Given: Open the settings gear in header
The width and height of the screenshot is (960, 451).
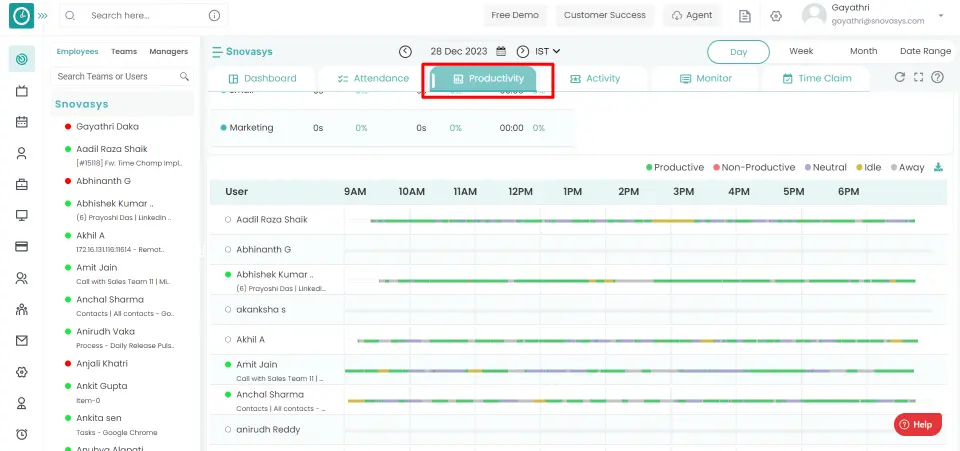Looking at the screenshot, I should (x=776, y=16).
